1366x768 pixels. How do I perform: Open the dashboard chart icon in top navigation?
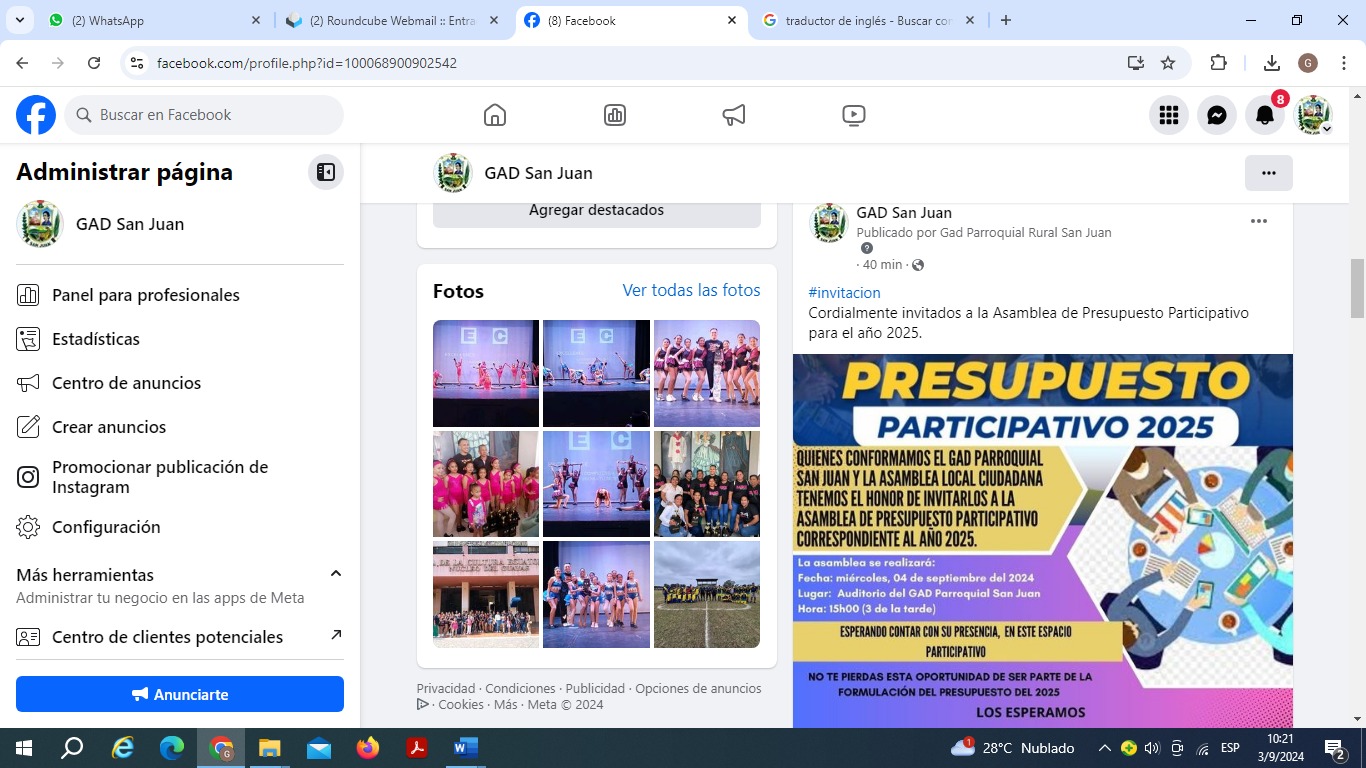pyautogui.click(x=615, y=115)
